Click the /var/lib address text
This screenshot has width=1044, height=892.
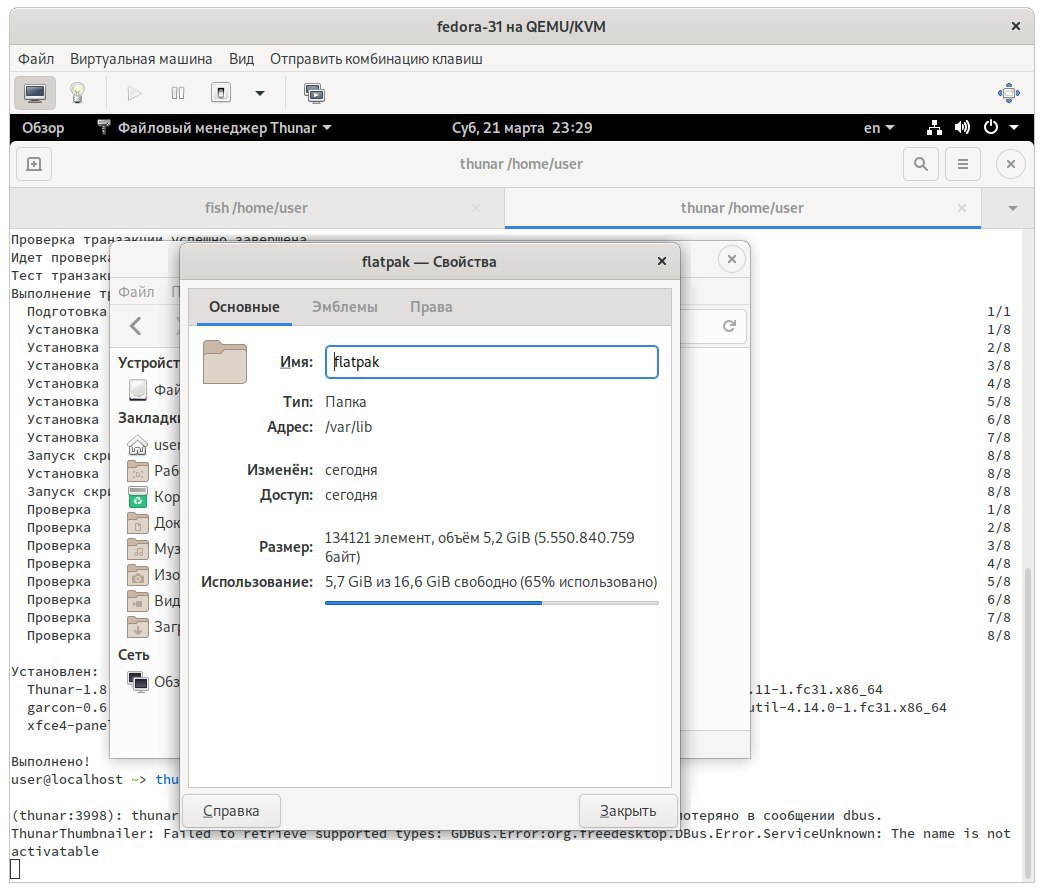[348, 427]
